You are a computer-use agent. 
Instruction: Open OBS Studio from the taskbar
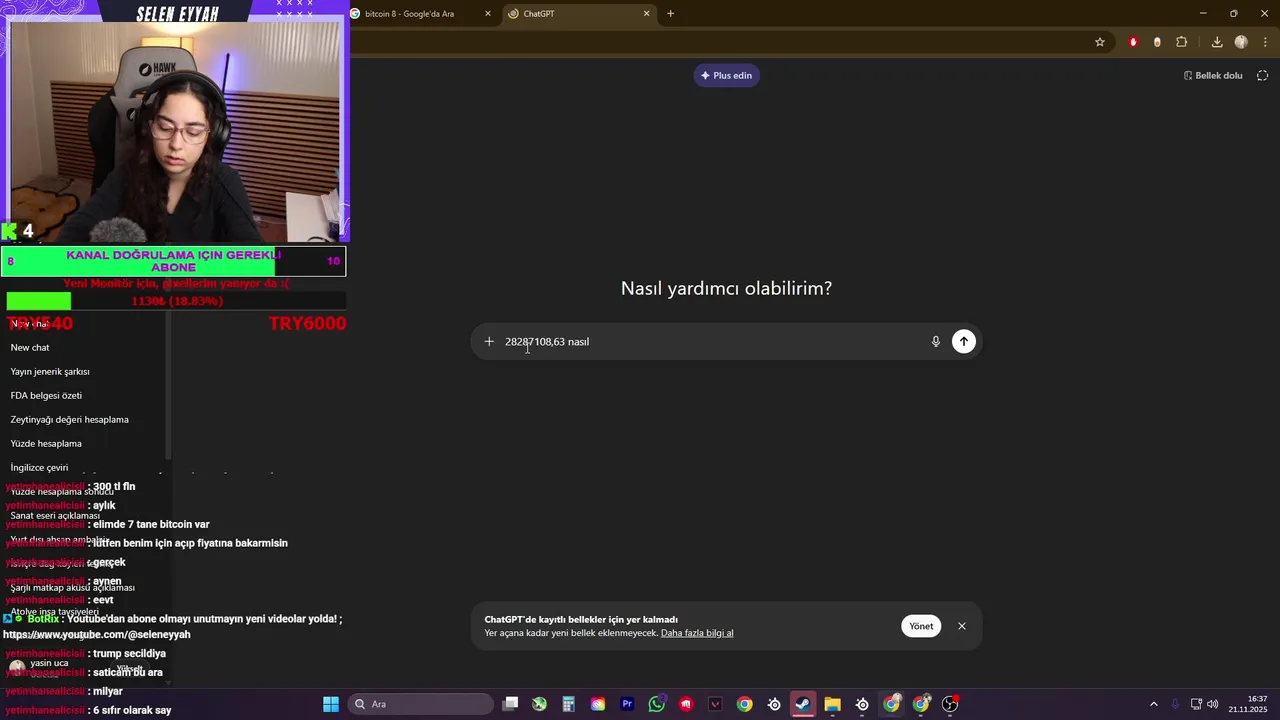coord(950,704)
